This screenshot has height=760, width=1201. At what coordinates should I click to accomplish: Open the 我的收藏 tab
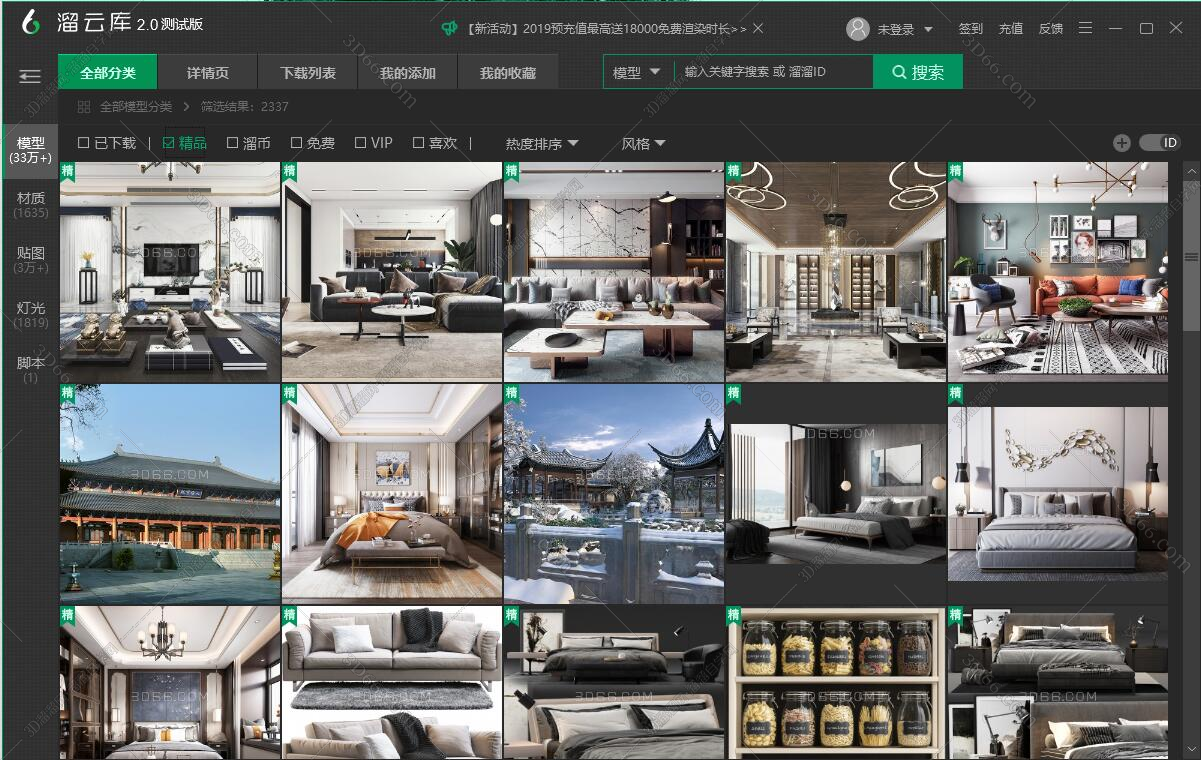pos(508,72)
